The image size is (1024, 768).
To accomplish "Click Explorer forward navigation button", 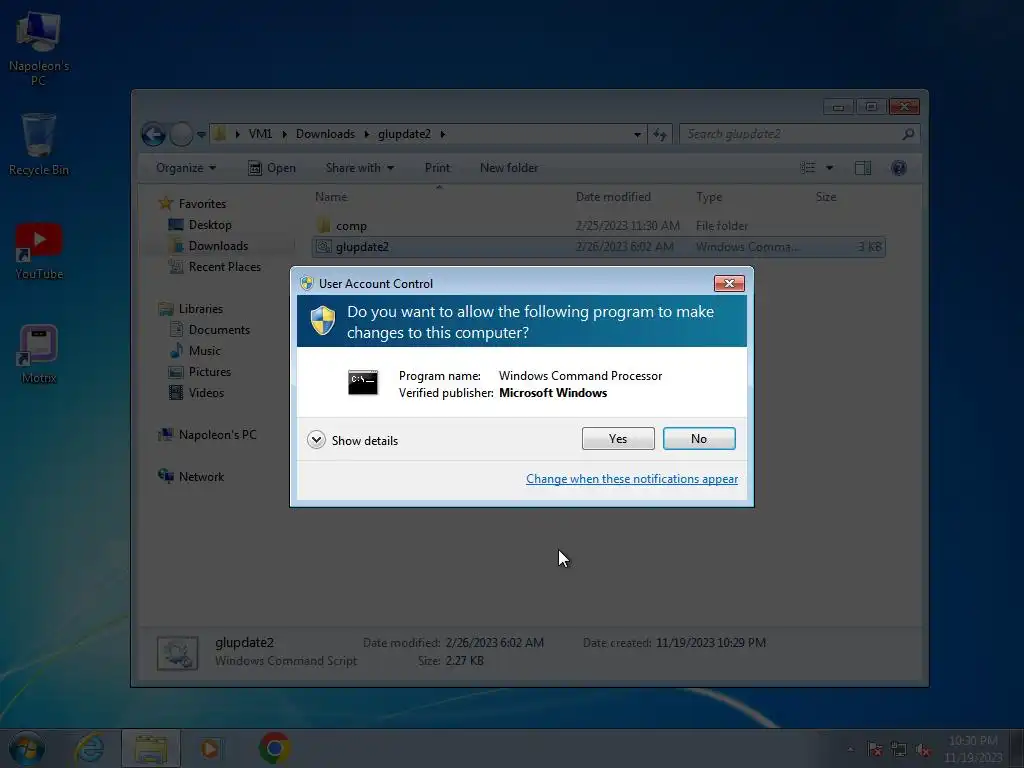I will [181, 135].
